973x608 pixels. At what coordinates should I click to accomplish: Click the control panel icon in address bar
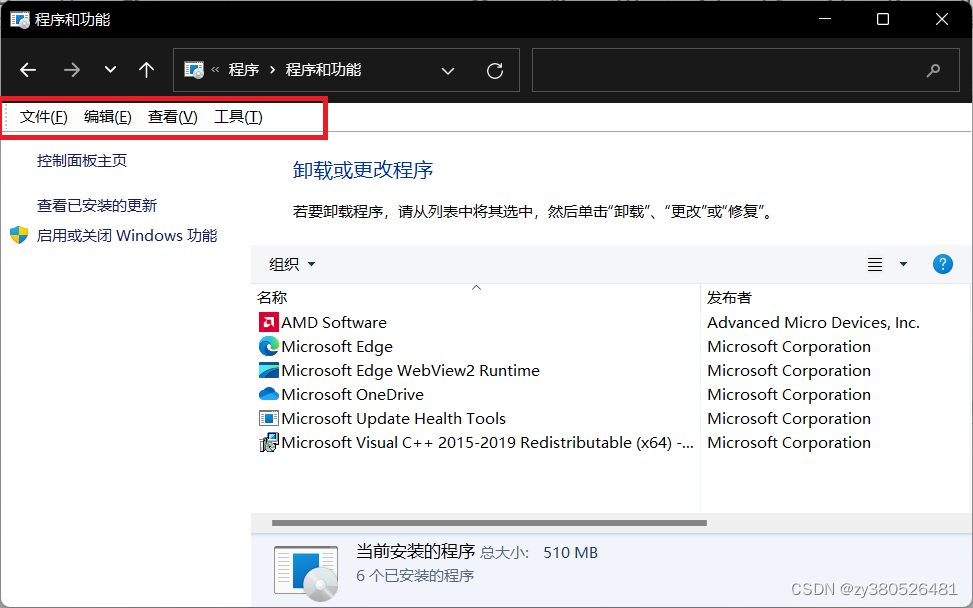[x=194, y=70]
